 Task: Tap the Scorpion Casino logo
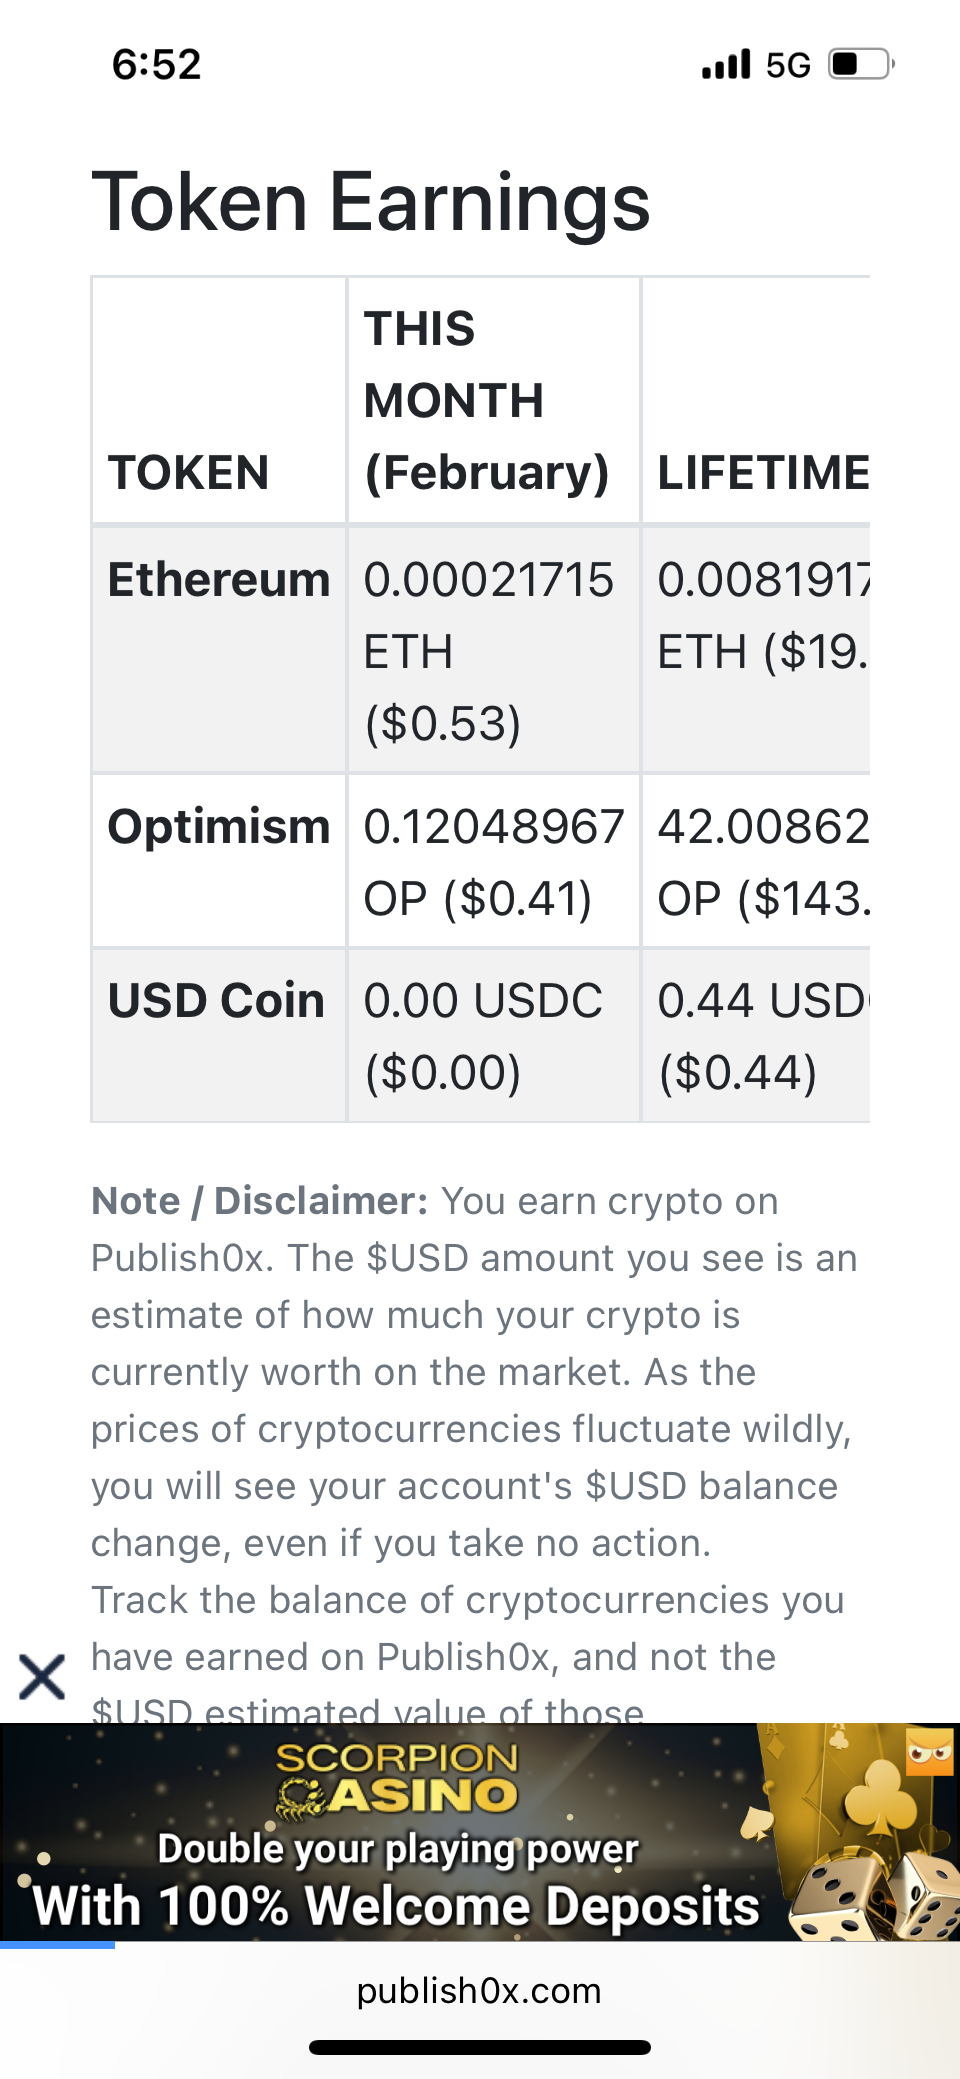coord(398,1780)
